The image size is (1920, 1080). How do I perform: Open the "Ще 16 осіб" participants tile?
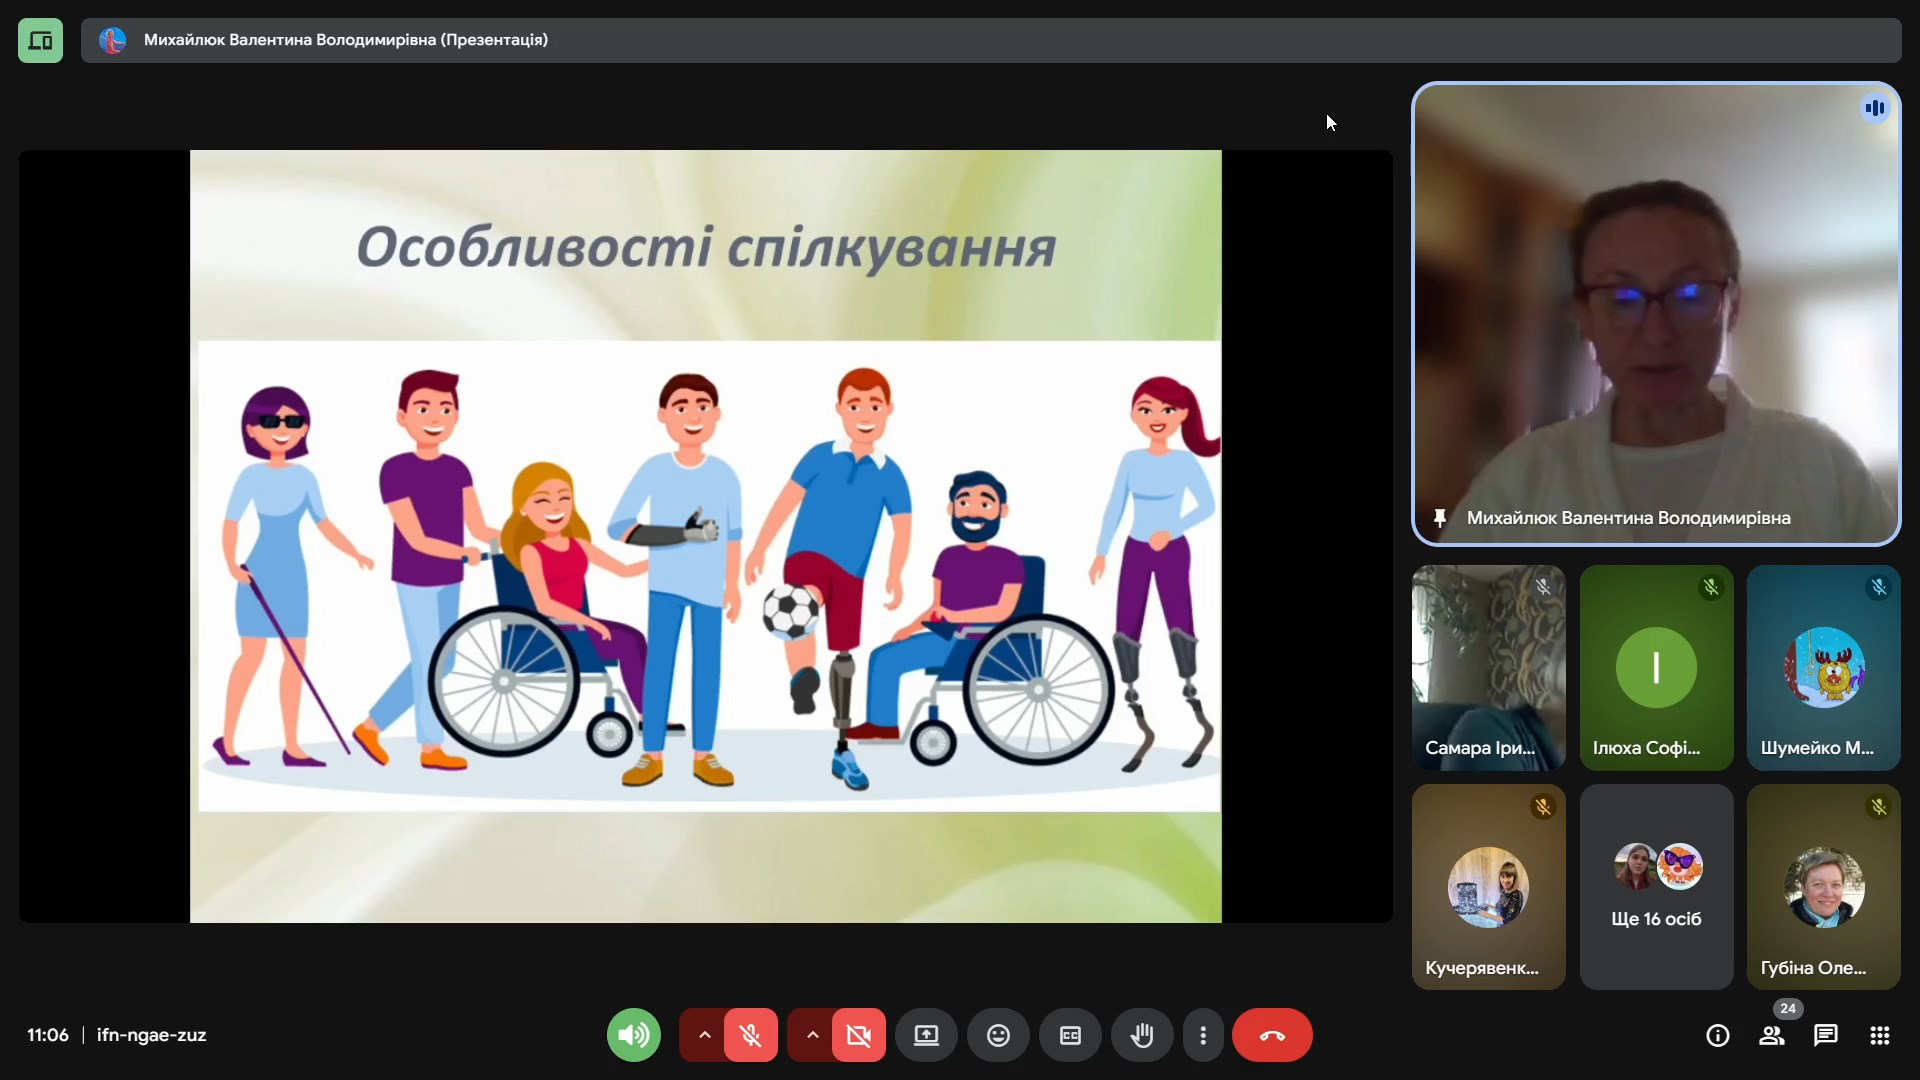(1656, 887)
